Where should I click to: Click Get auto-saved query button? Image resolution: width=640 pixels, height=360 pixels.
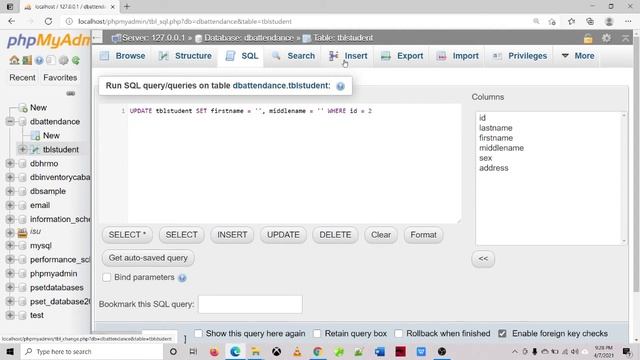[x=148, y=258]
